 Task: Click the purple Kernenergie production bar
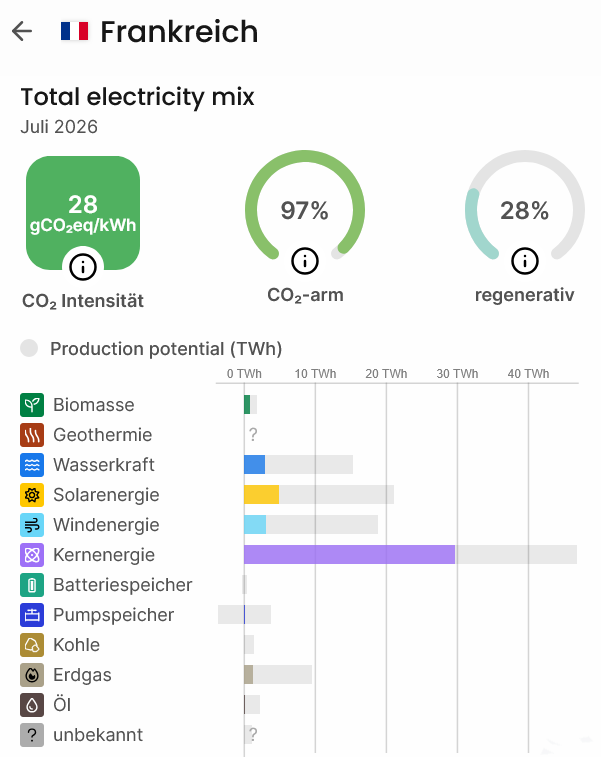[349, 555]
